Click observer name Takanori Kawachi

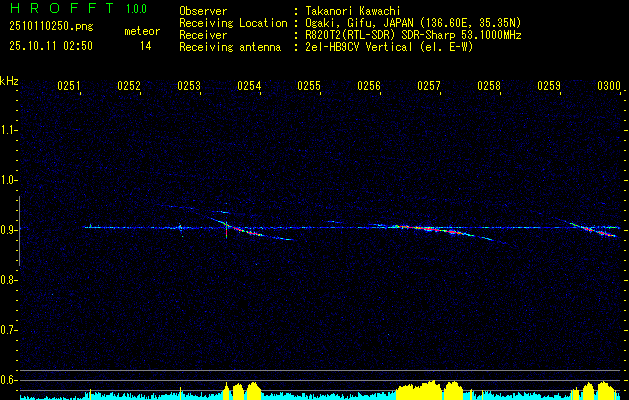click(x=352, y=11)
